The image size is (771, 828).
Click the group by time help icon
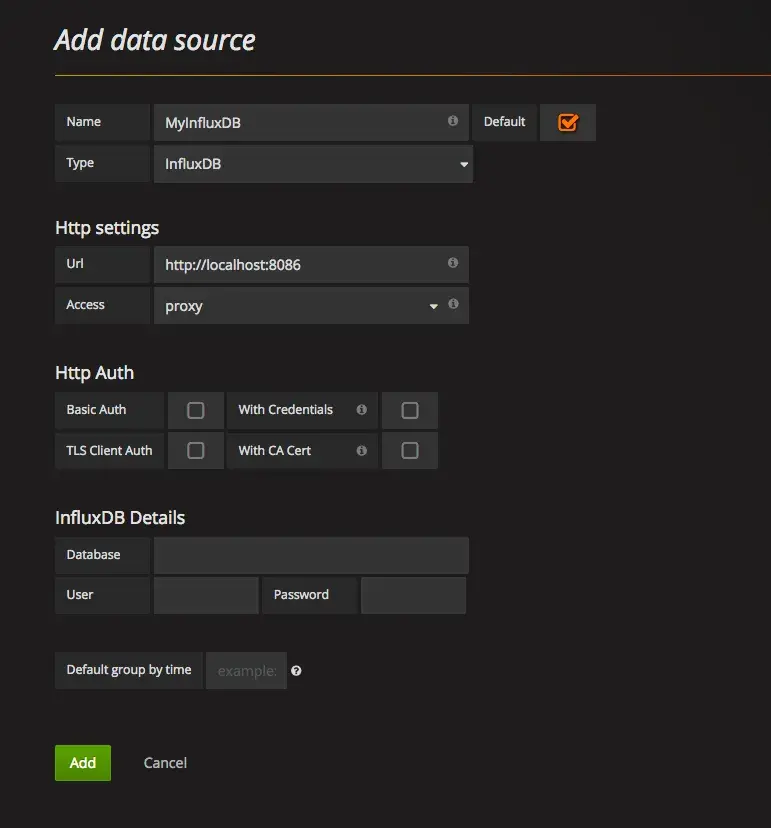tap(296, 671)
